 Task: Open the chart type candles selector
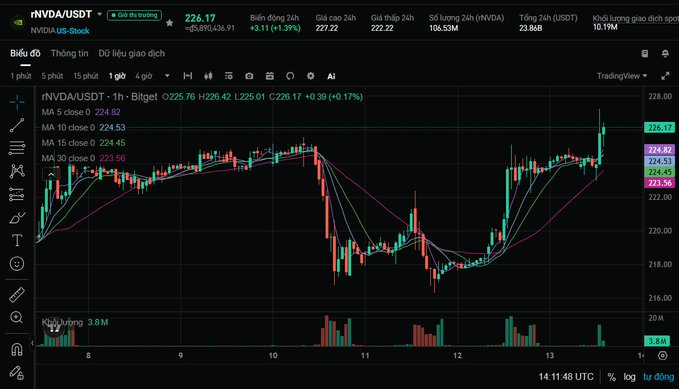pyautogui.click(x=208, y=76)
